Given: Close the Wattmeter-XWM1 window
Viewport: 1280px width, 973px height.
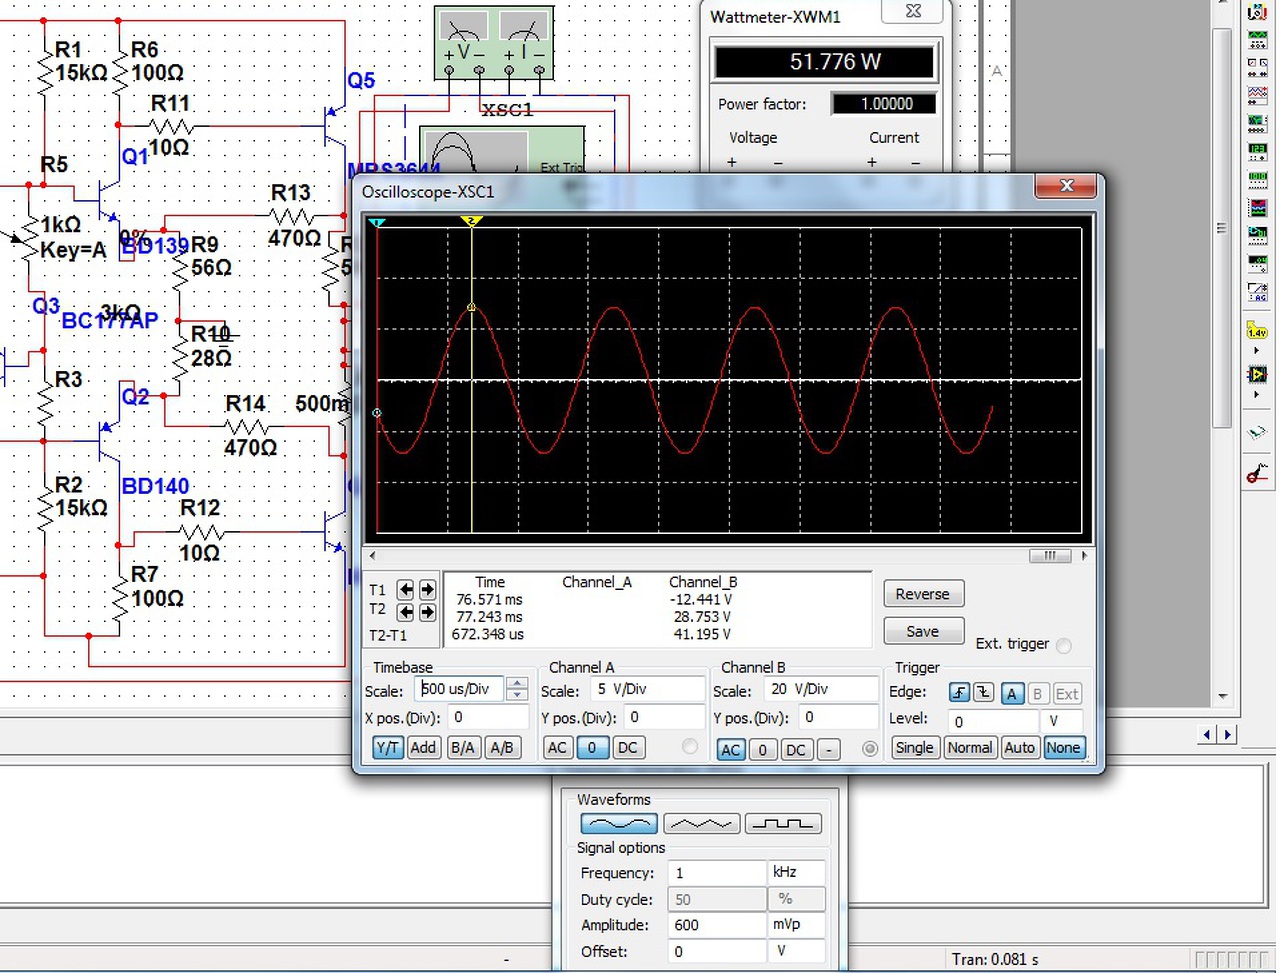Looking at the screenshot, I should coord(912,11).
